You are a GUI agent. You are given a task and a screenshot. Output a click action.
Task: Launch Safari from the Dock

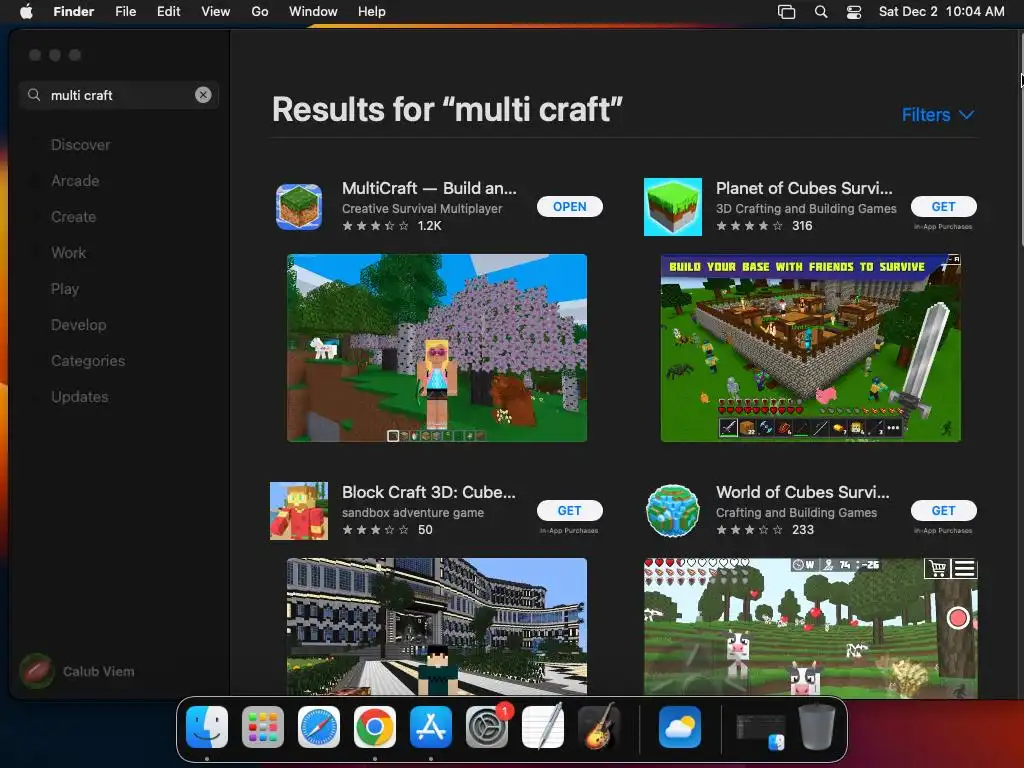(x=319, y=727)
